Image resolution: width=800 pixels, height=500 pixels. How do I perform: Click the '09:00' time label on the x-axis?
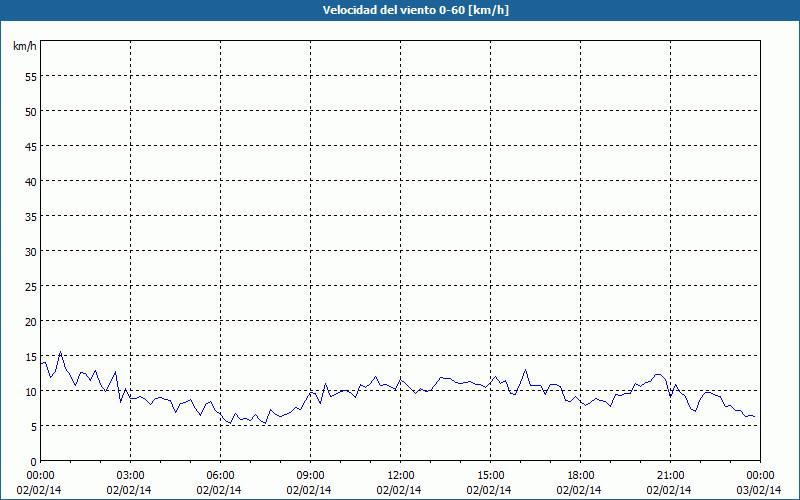click(311, 476)
